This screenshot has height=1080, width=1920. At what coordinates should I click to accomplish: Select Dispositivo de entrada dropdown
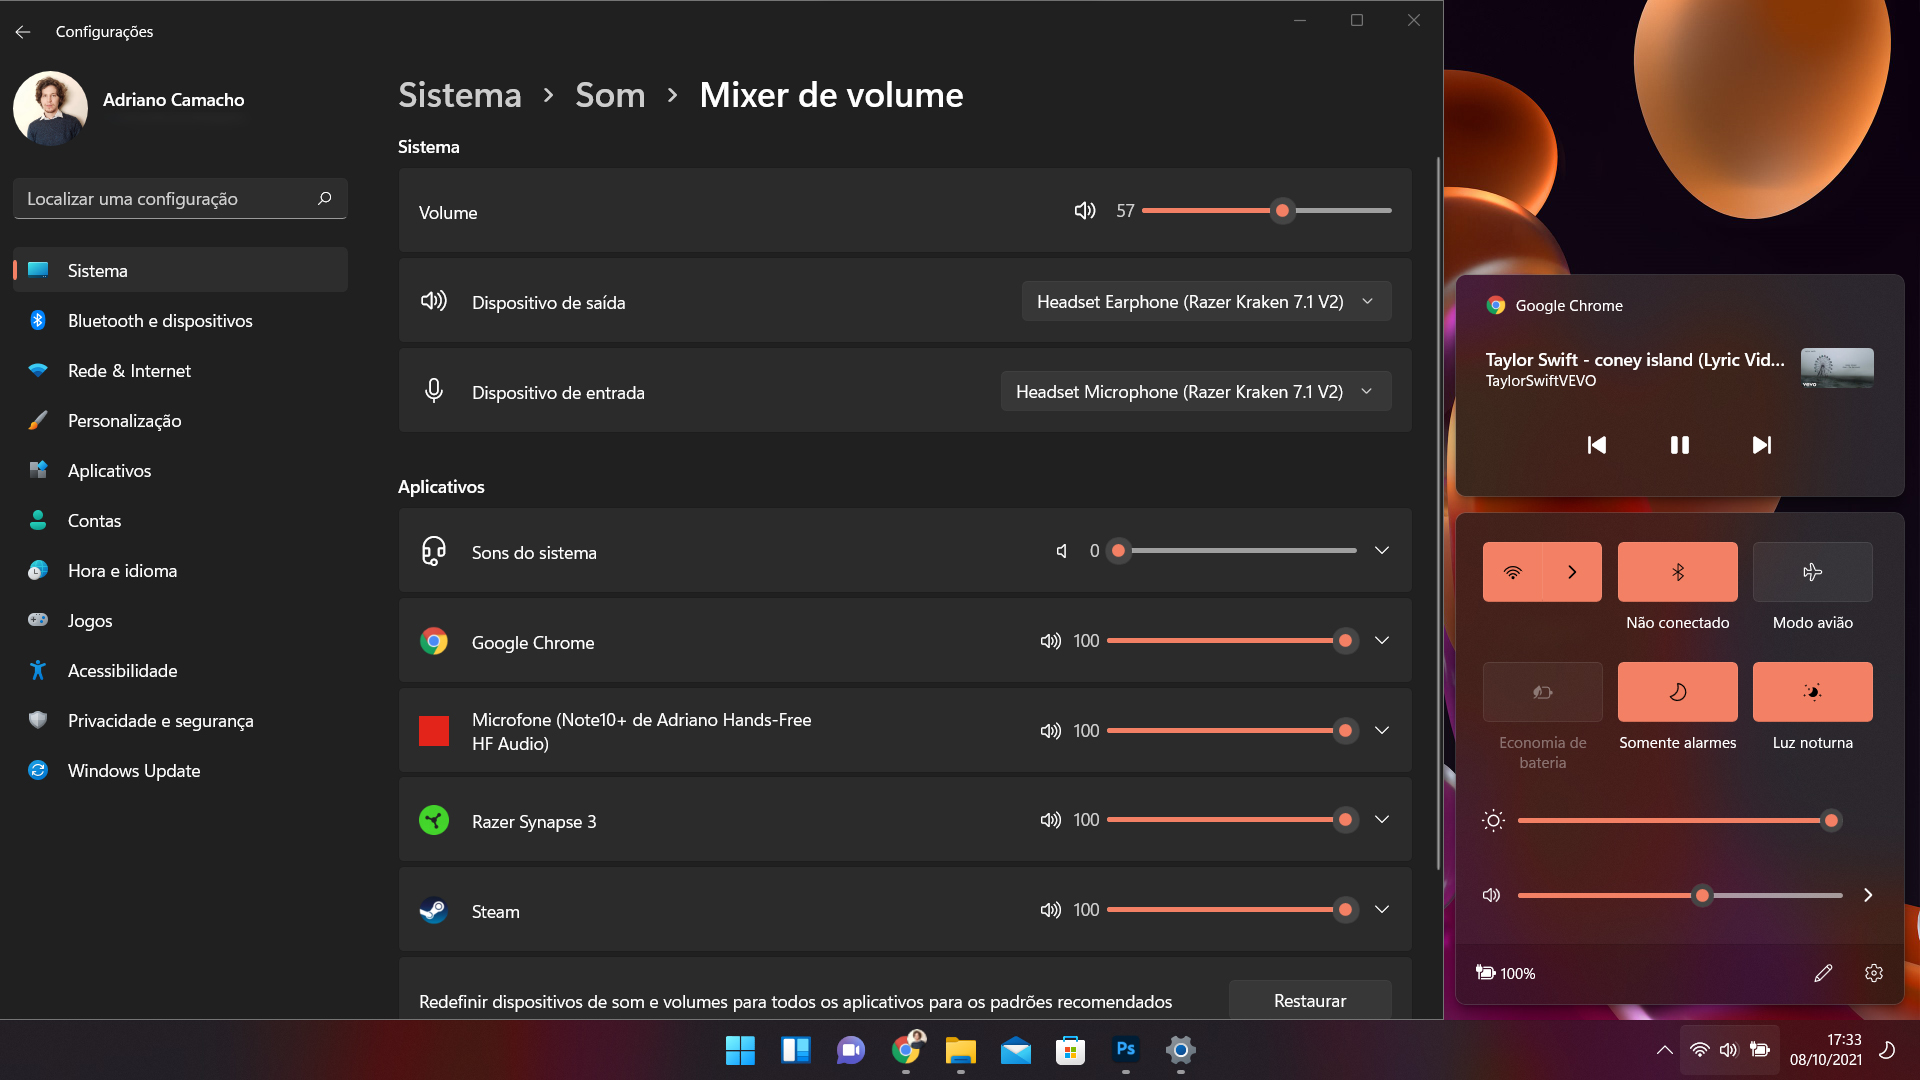pyautogui.click(x=1196, y=390)
